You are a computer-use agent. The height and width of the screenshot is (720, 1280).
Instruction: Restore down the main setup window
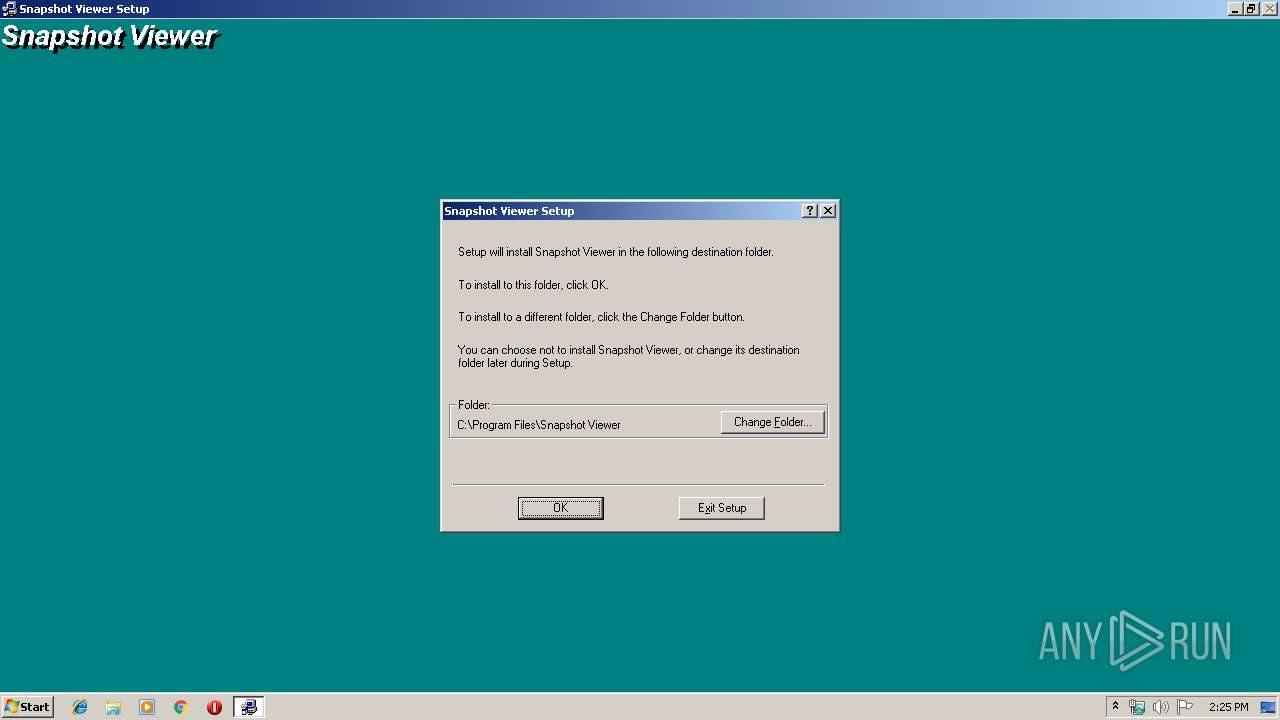[x=1250, y=9]
